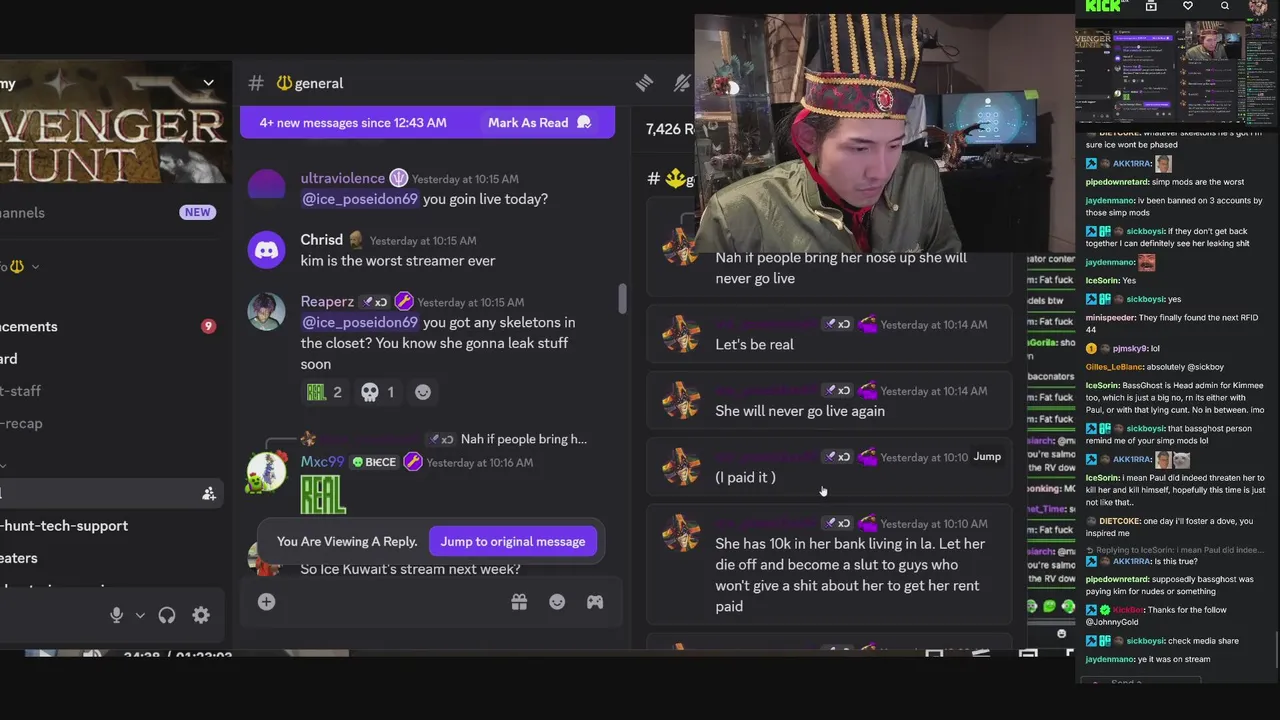The image size is (1280, 720).
Task: Open user settings gear icon
Action: point(201,616)
